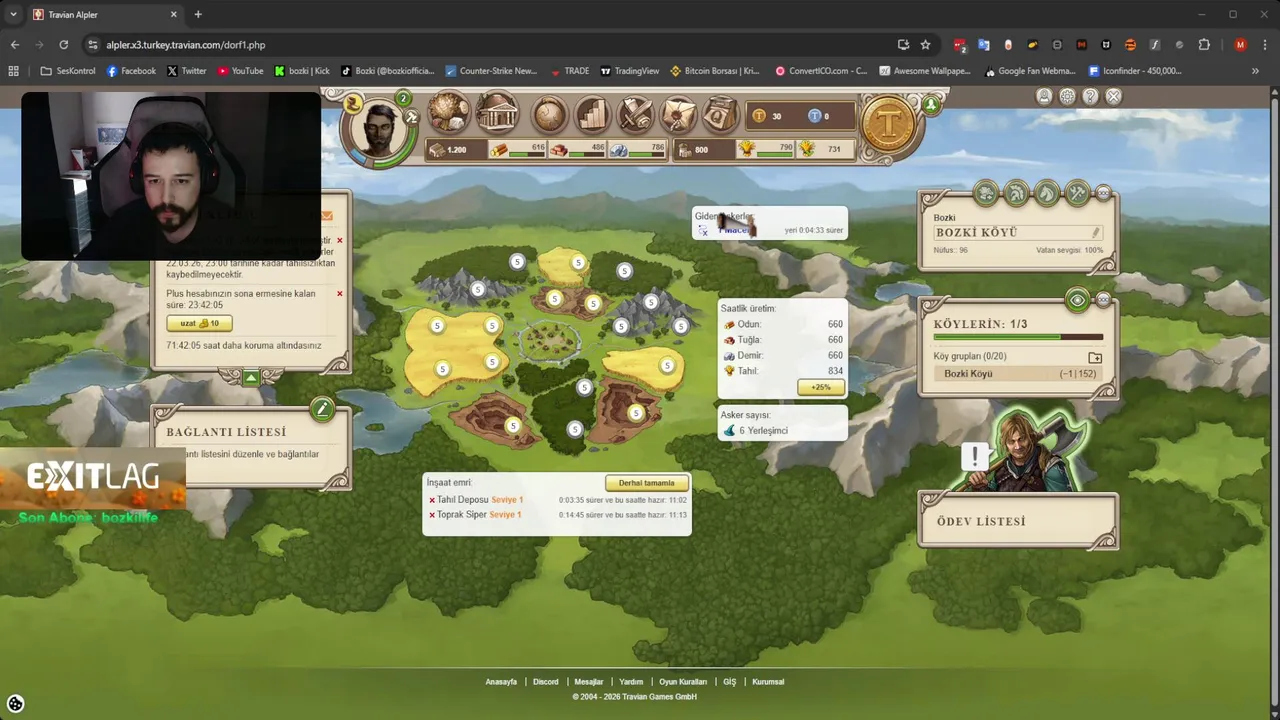Screen dimensions: 1280x720
Task: Open stable horse shortcut icon
Action: click(1047, 192)
